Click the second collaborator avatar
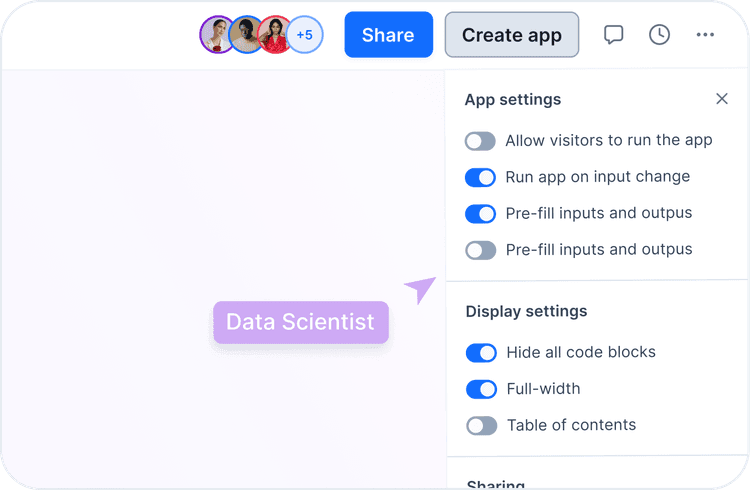Viewport: 750px width, 490px height. coord(246,35)
